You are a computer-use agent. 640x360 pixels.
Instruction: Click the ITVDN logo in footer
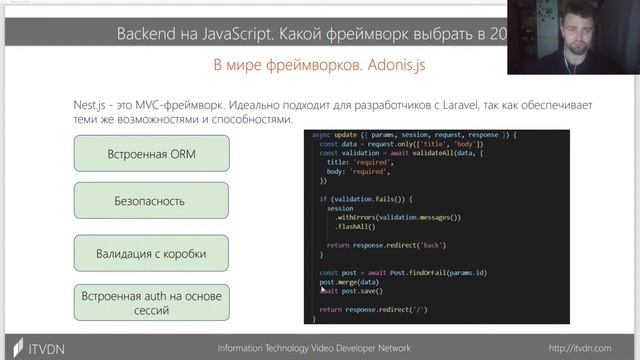[x=39, y=349]
